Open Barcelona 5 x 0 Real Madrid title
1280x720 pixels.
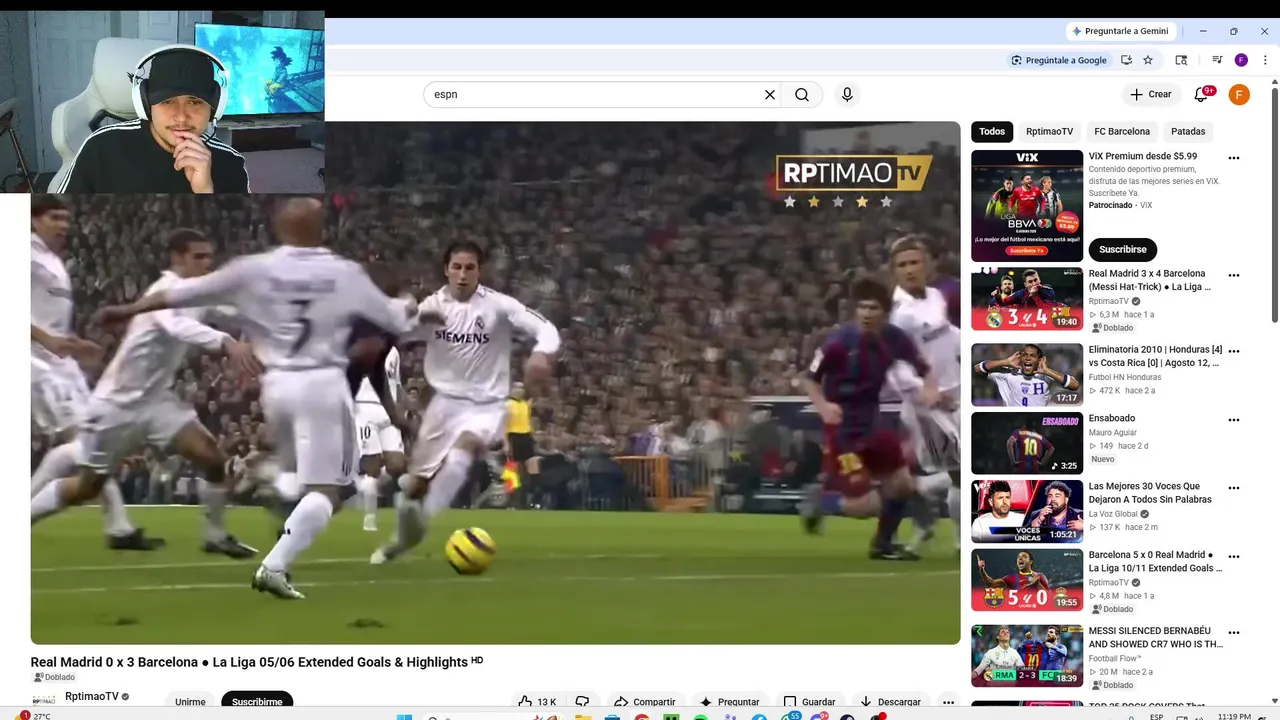pos(1155,562)
